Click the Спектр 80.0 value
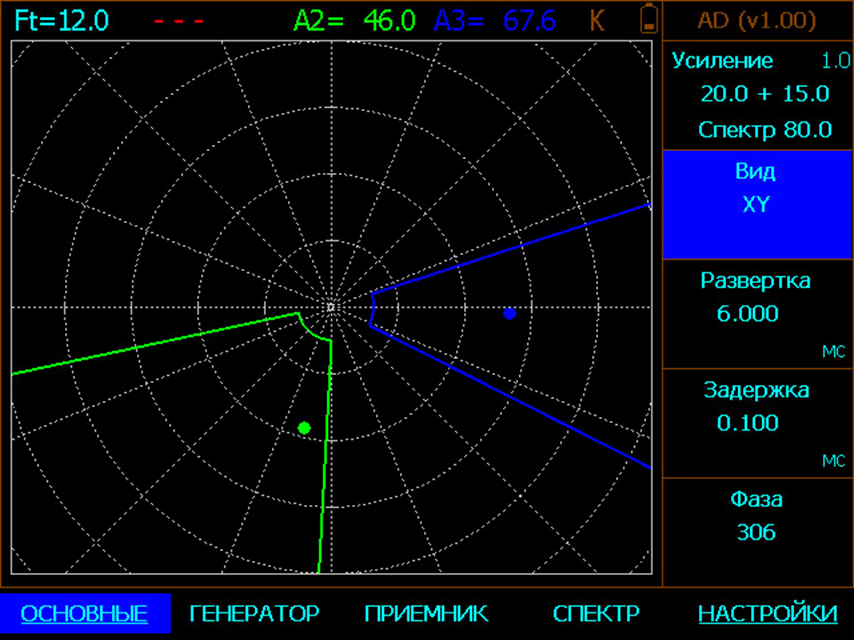The width and height of the screenshot is (854, 640). click(x=765, y=129)
